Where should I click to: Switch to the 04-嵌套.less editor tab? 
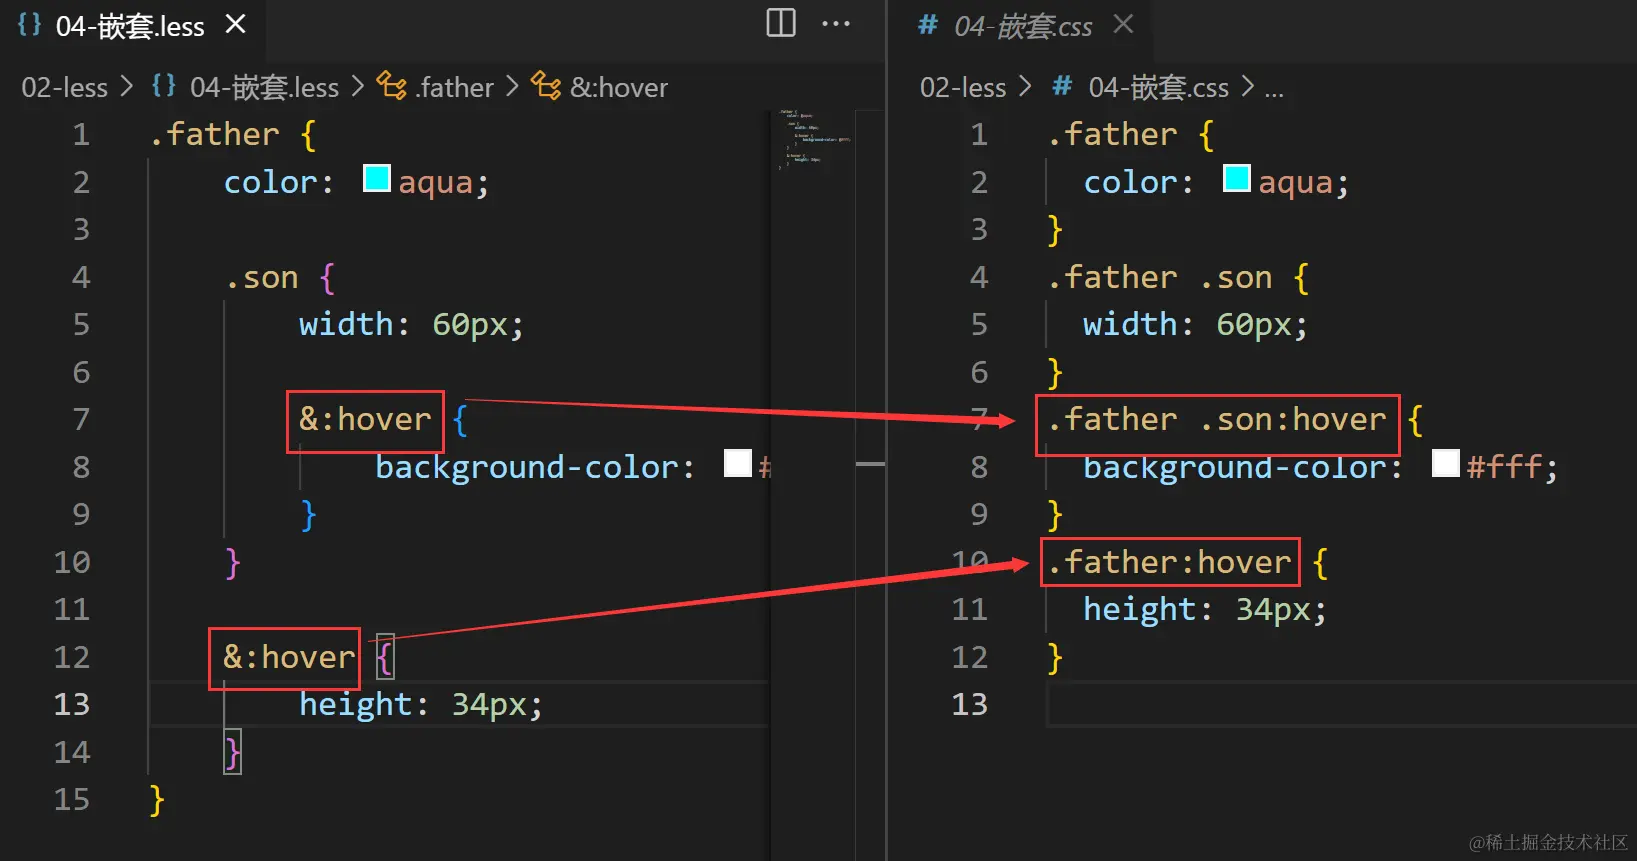tap(132, 26)
